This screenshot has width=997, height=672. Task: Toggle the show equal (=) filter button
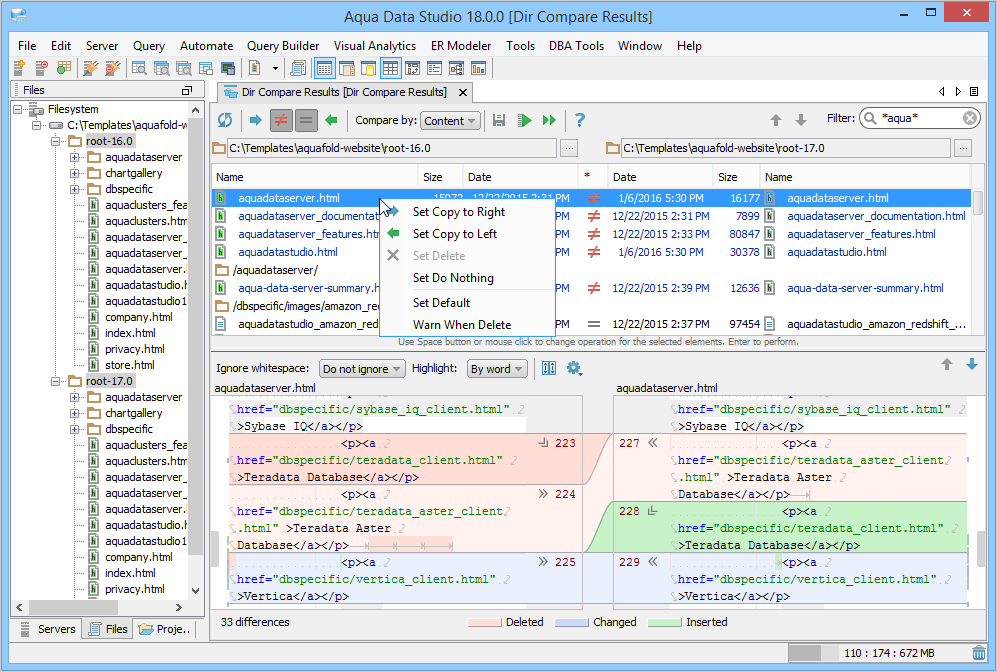click(306, 120)
